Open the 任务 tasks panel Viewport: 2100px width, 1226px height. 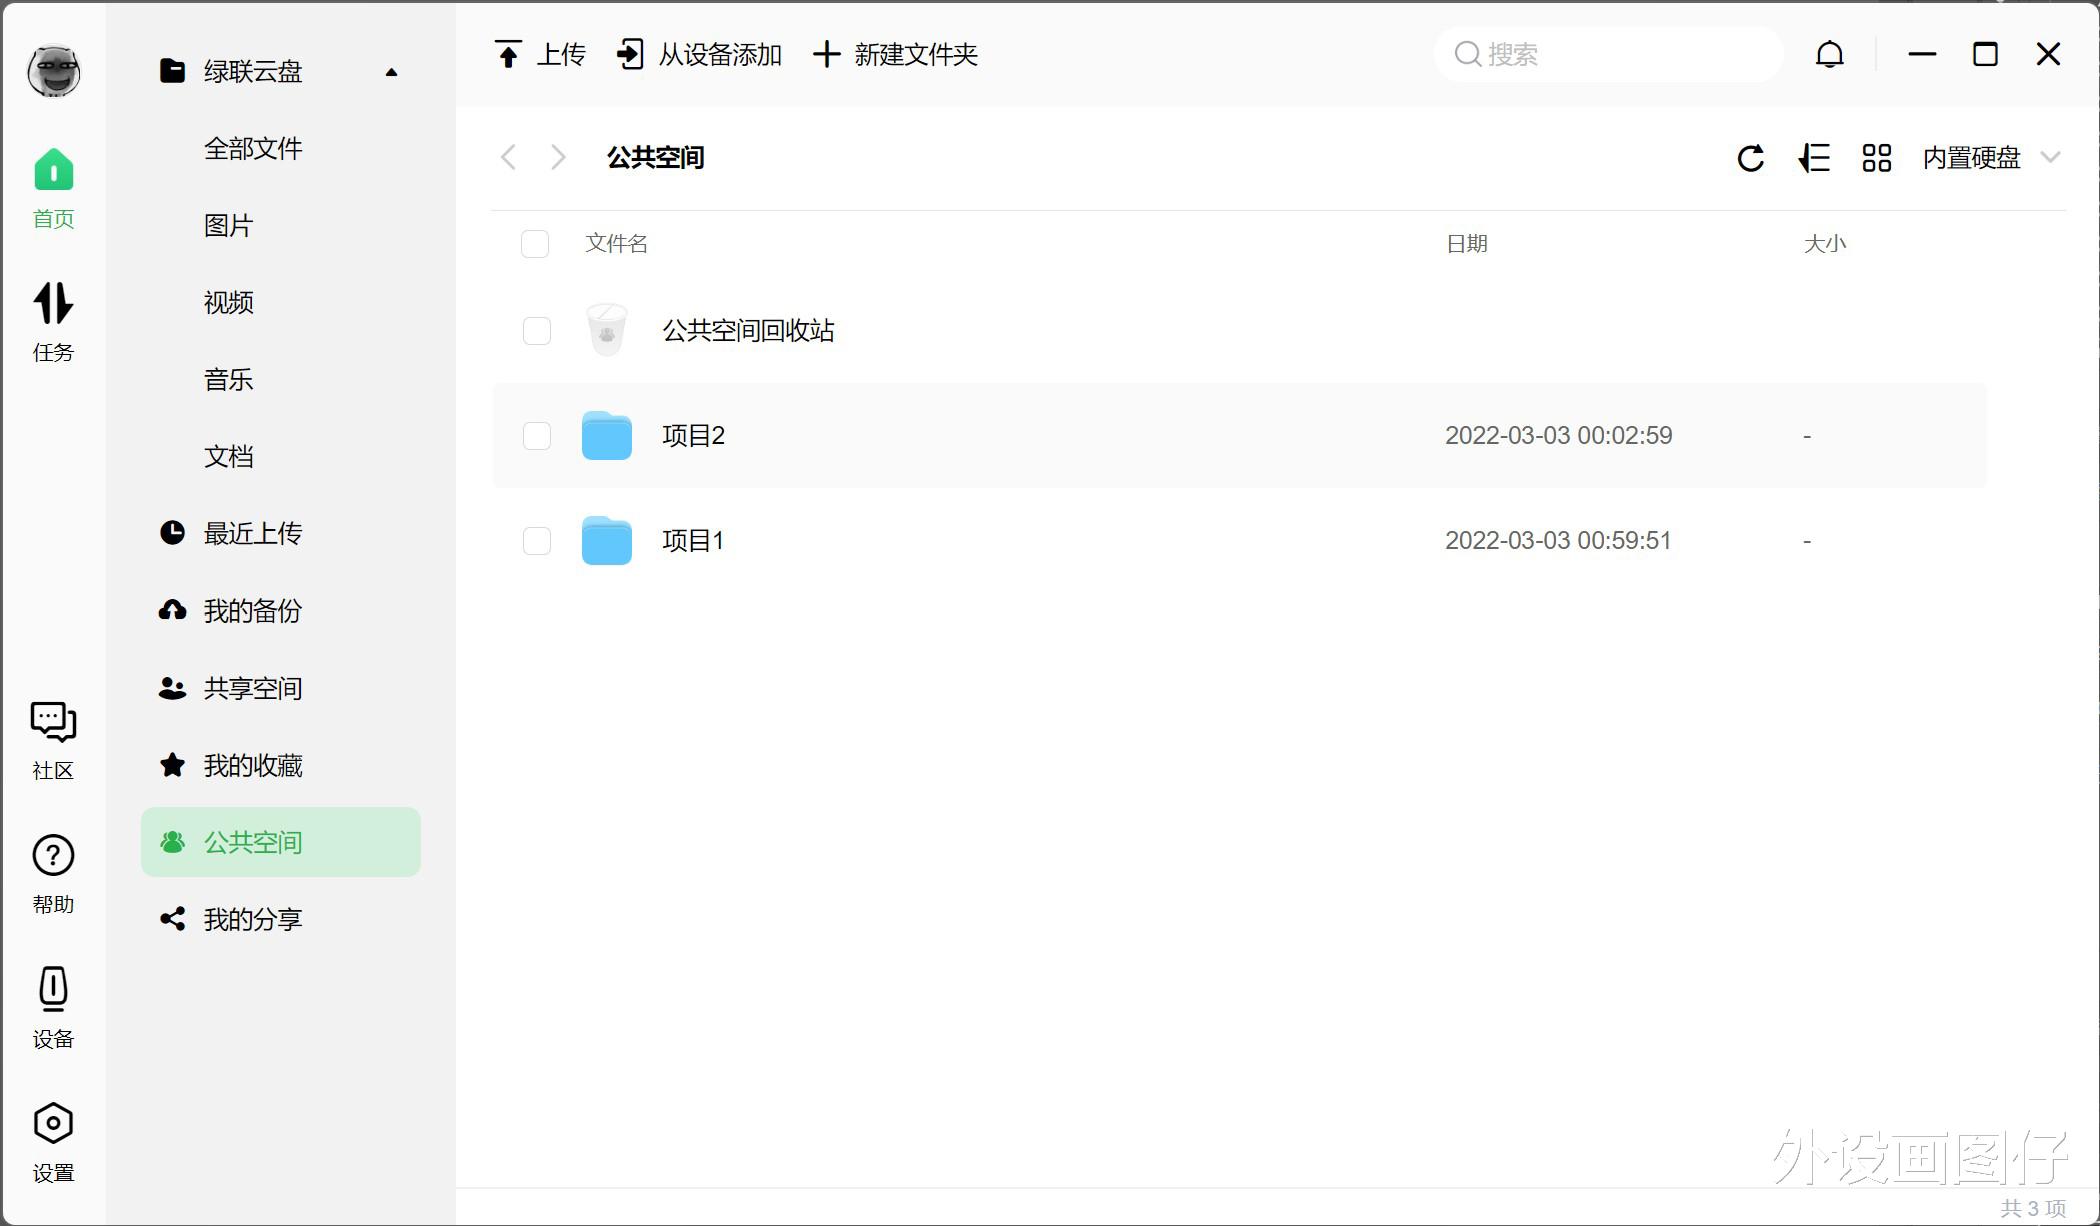click(x=53, y=318)
